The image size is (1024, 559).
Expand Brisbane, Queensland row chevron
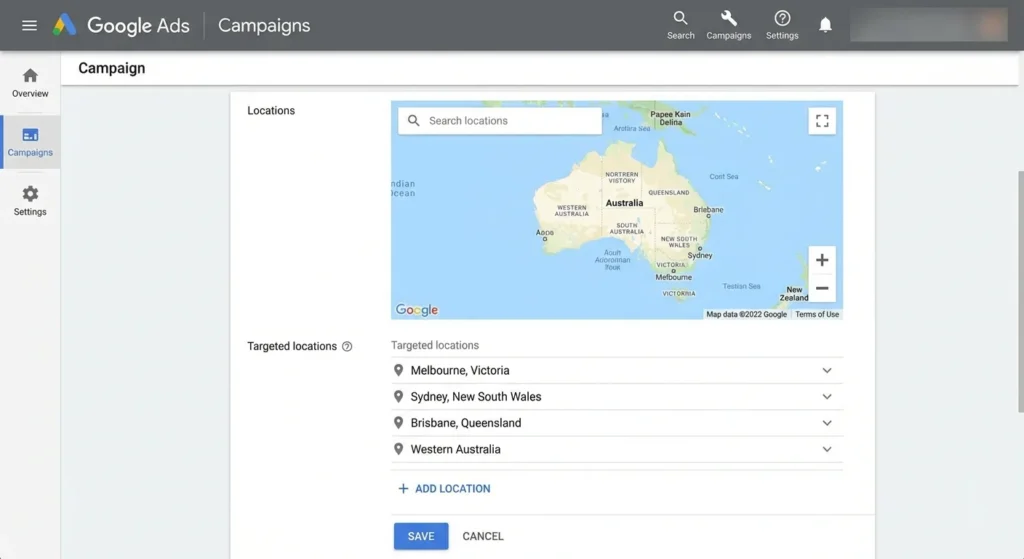pyautogui.click(x=827, y=423)
